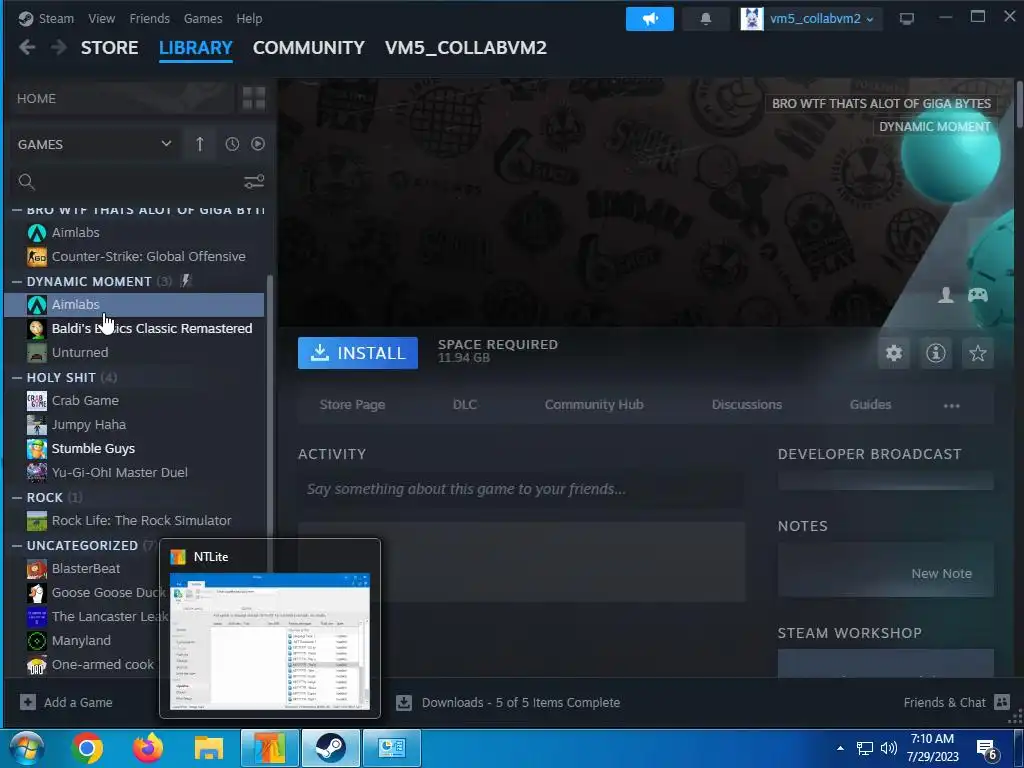Open the Games menu
Image resolution: width=1024 pixels, height=768 pixels.
[x=202, y=18]
